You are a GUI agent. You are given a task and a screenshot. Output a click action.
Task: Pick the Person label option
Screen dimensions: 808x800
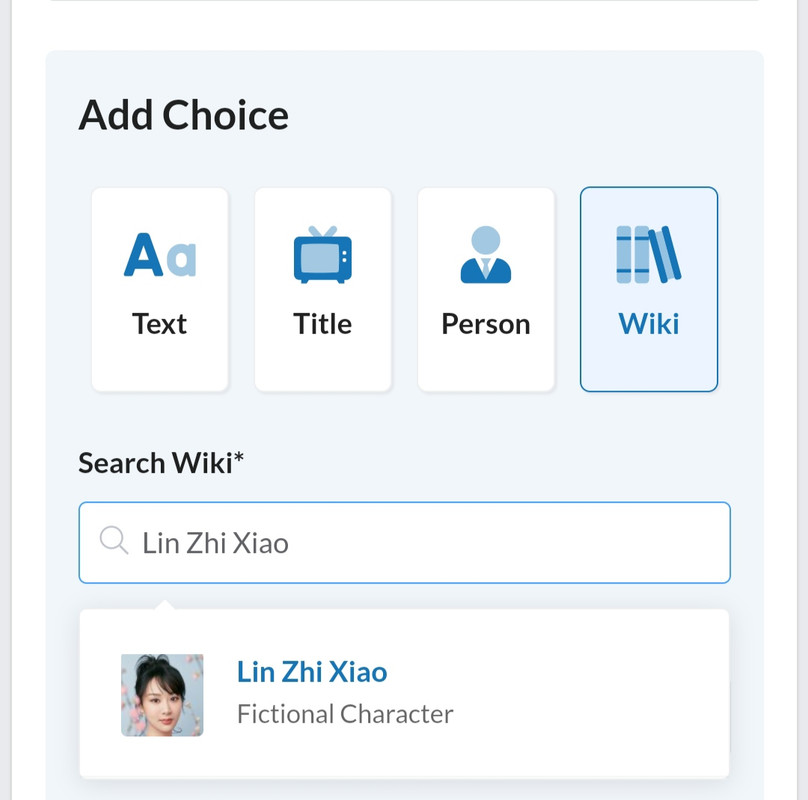[486, 324]
